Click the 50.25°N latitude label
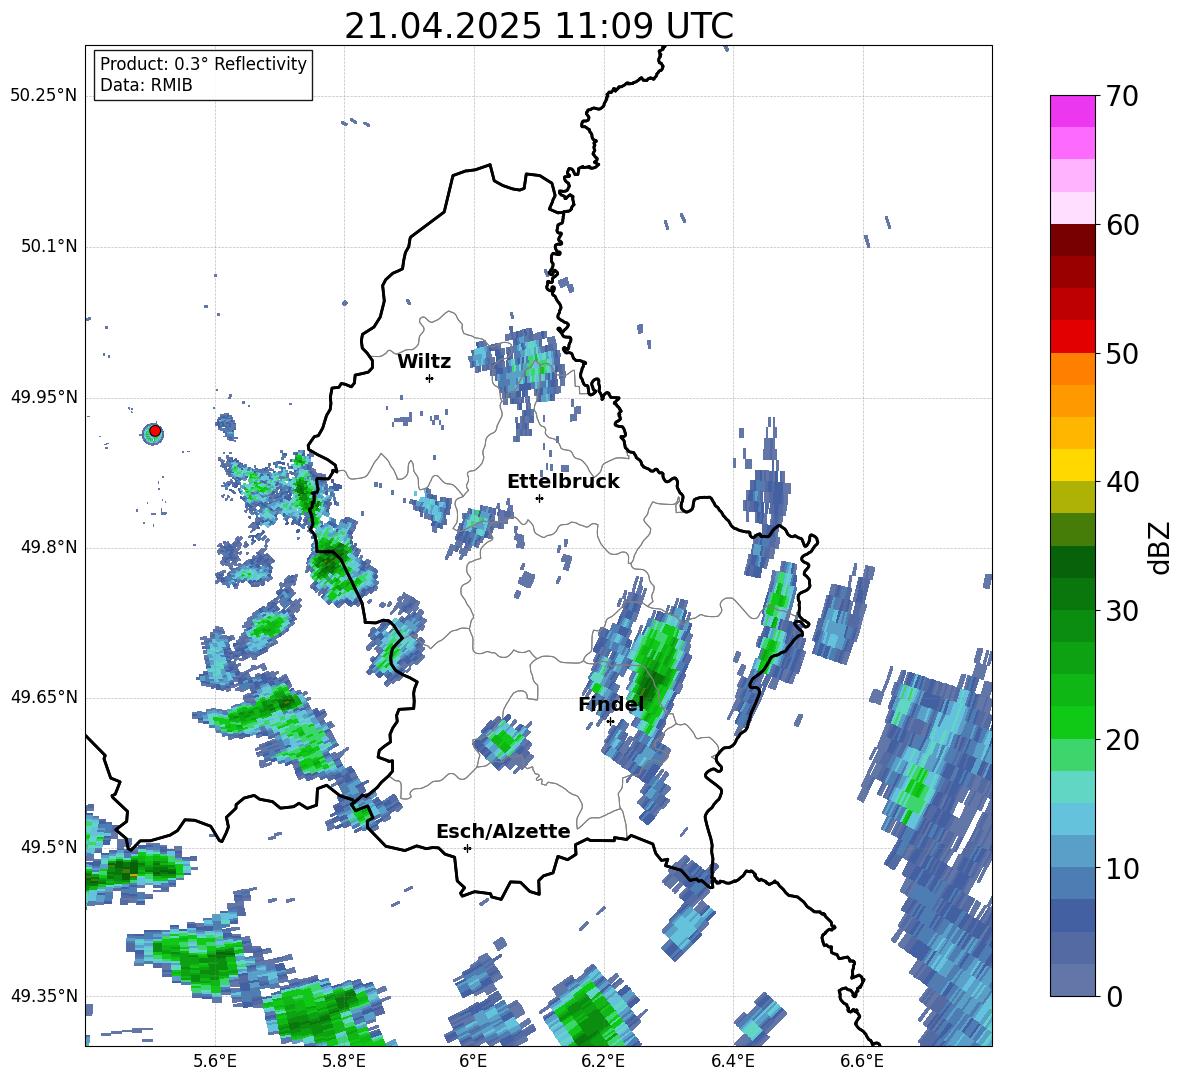The height and width of the screenshot is (1081, 1184). (44, 96)
